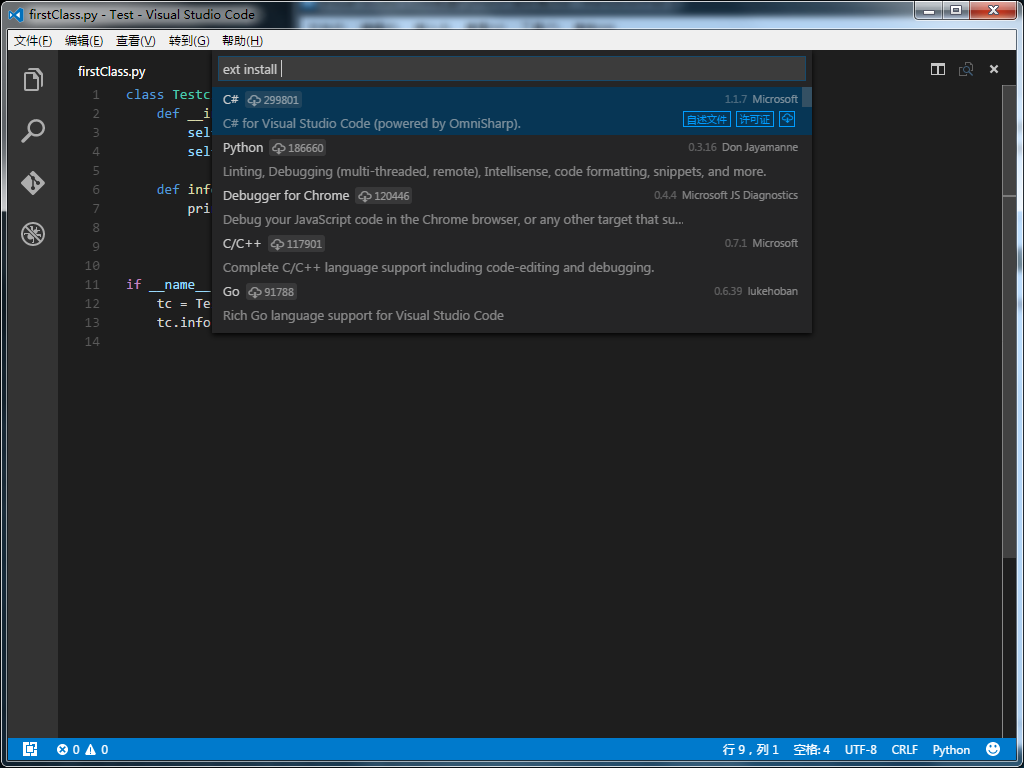
Task: Click the install cloud icon on C# row
Action: pos(787,119)
